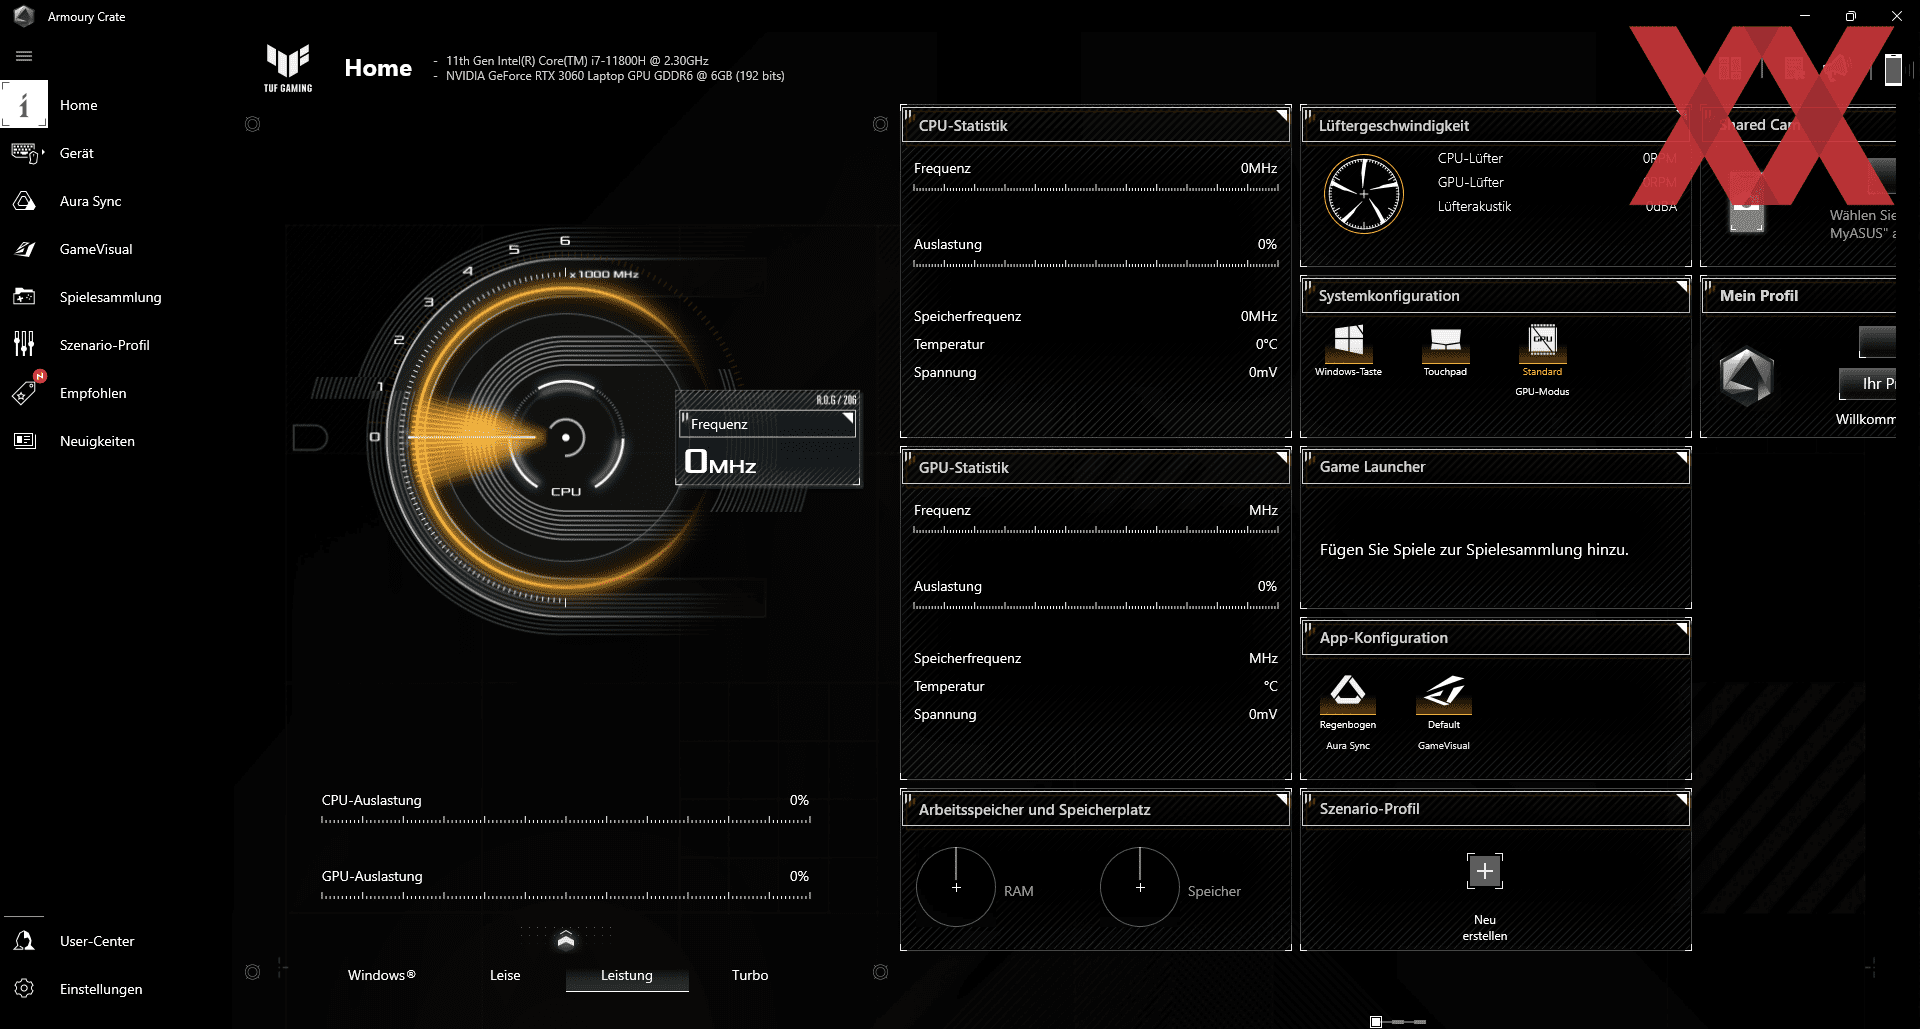Click the GameVisual sidebar icon

24,249
